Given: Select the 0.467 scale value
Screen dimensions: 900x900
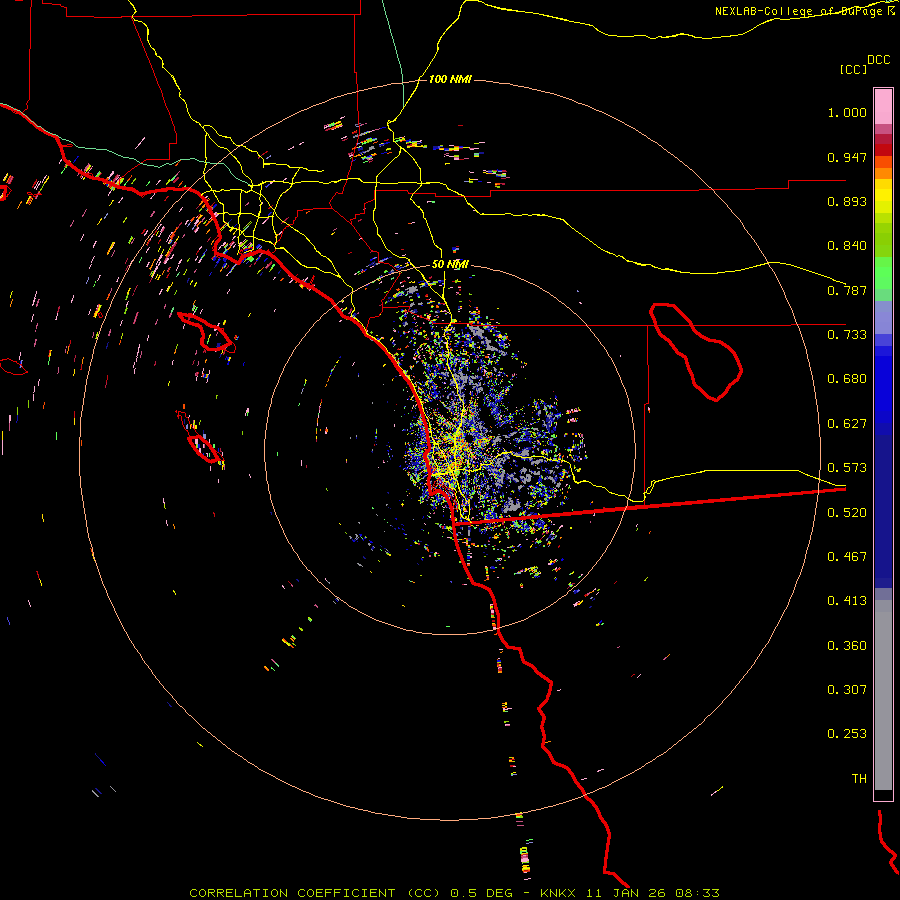Looking at the screenshot, I should point(847,557).
